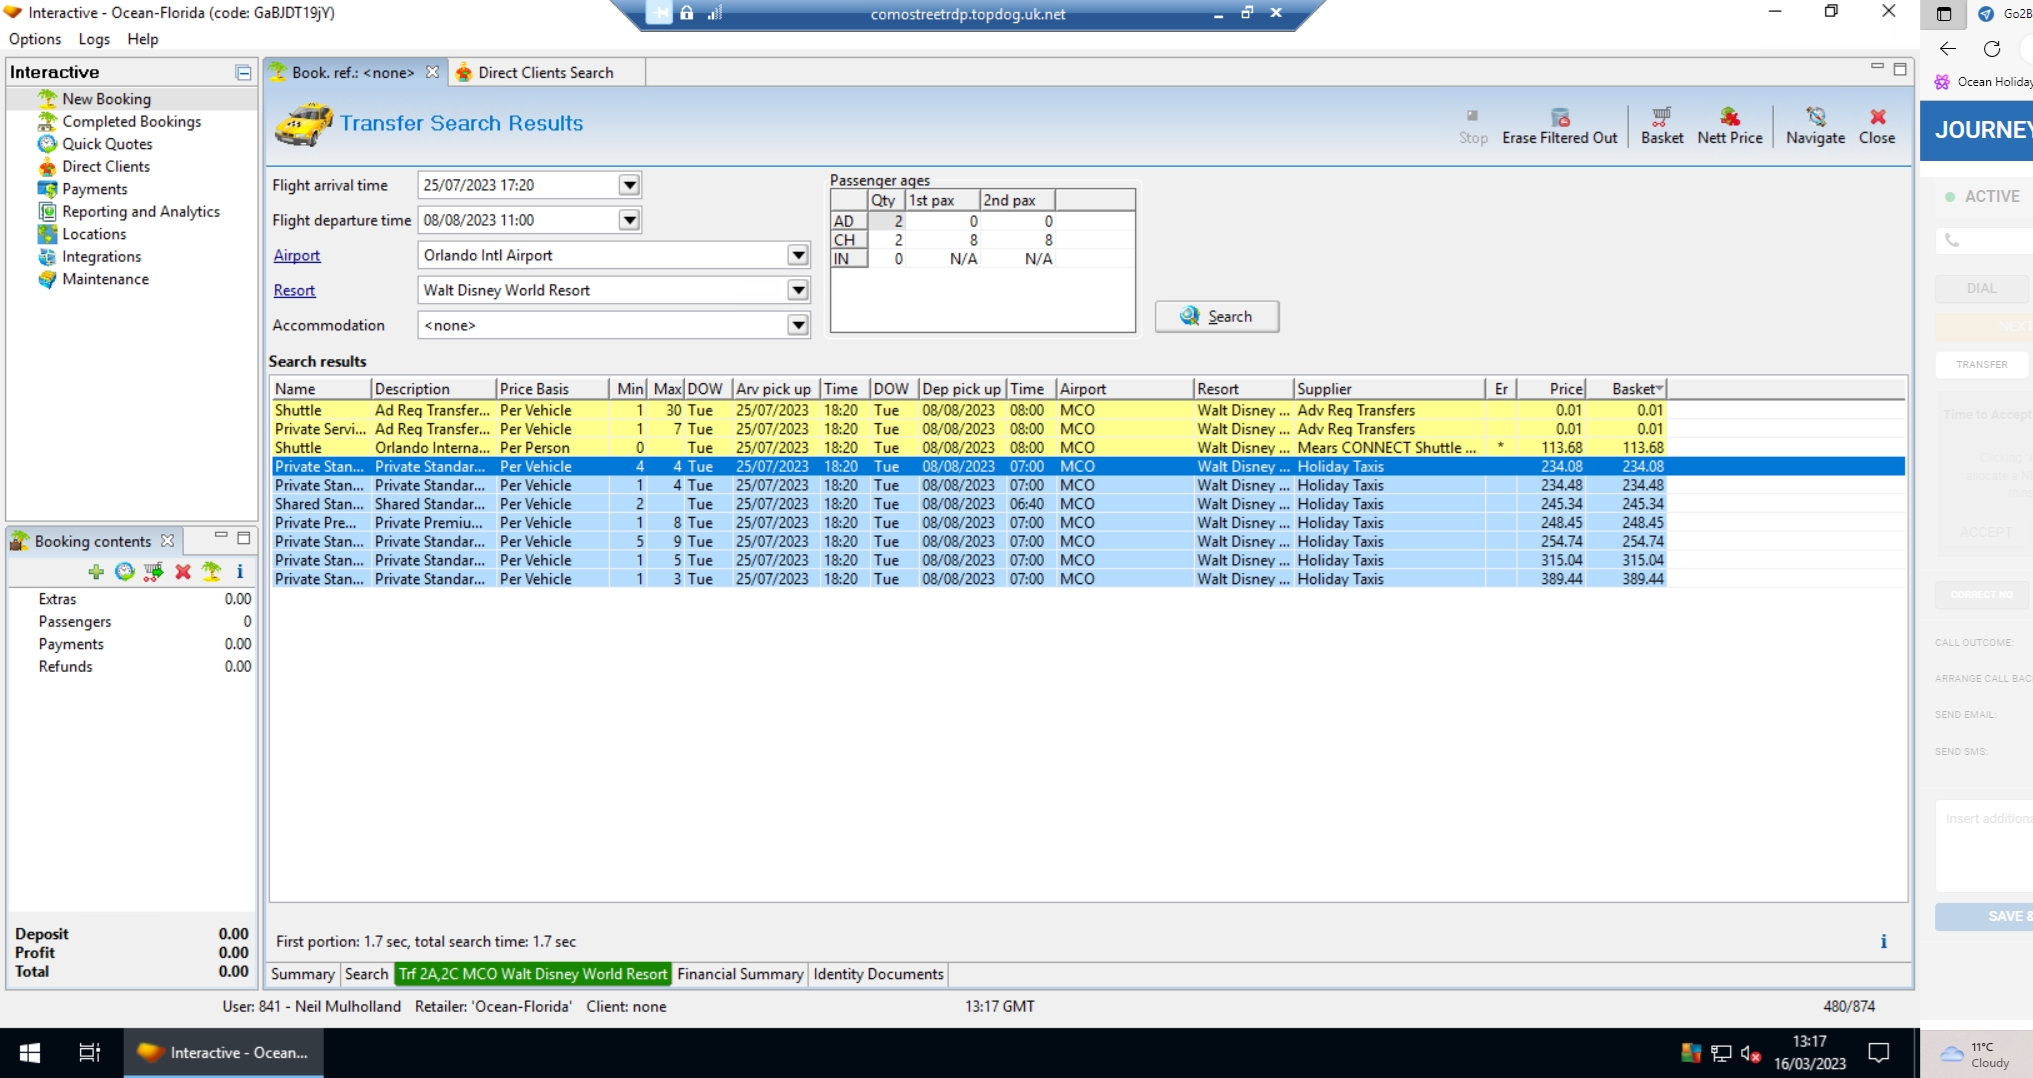Open the Help menu

point(143,39)
